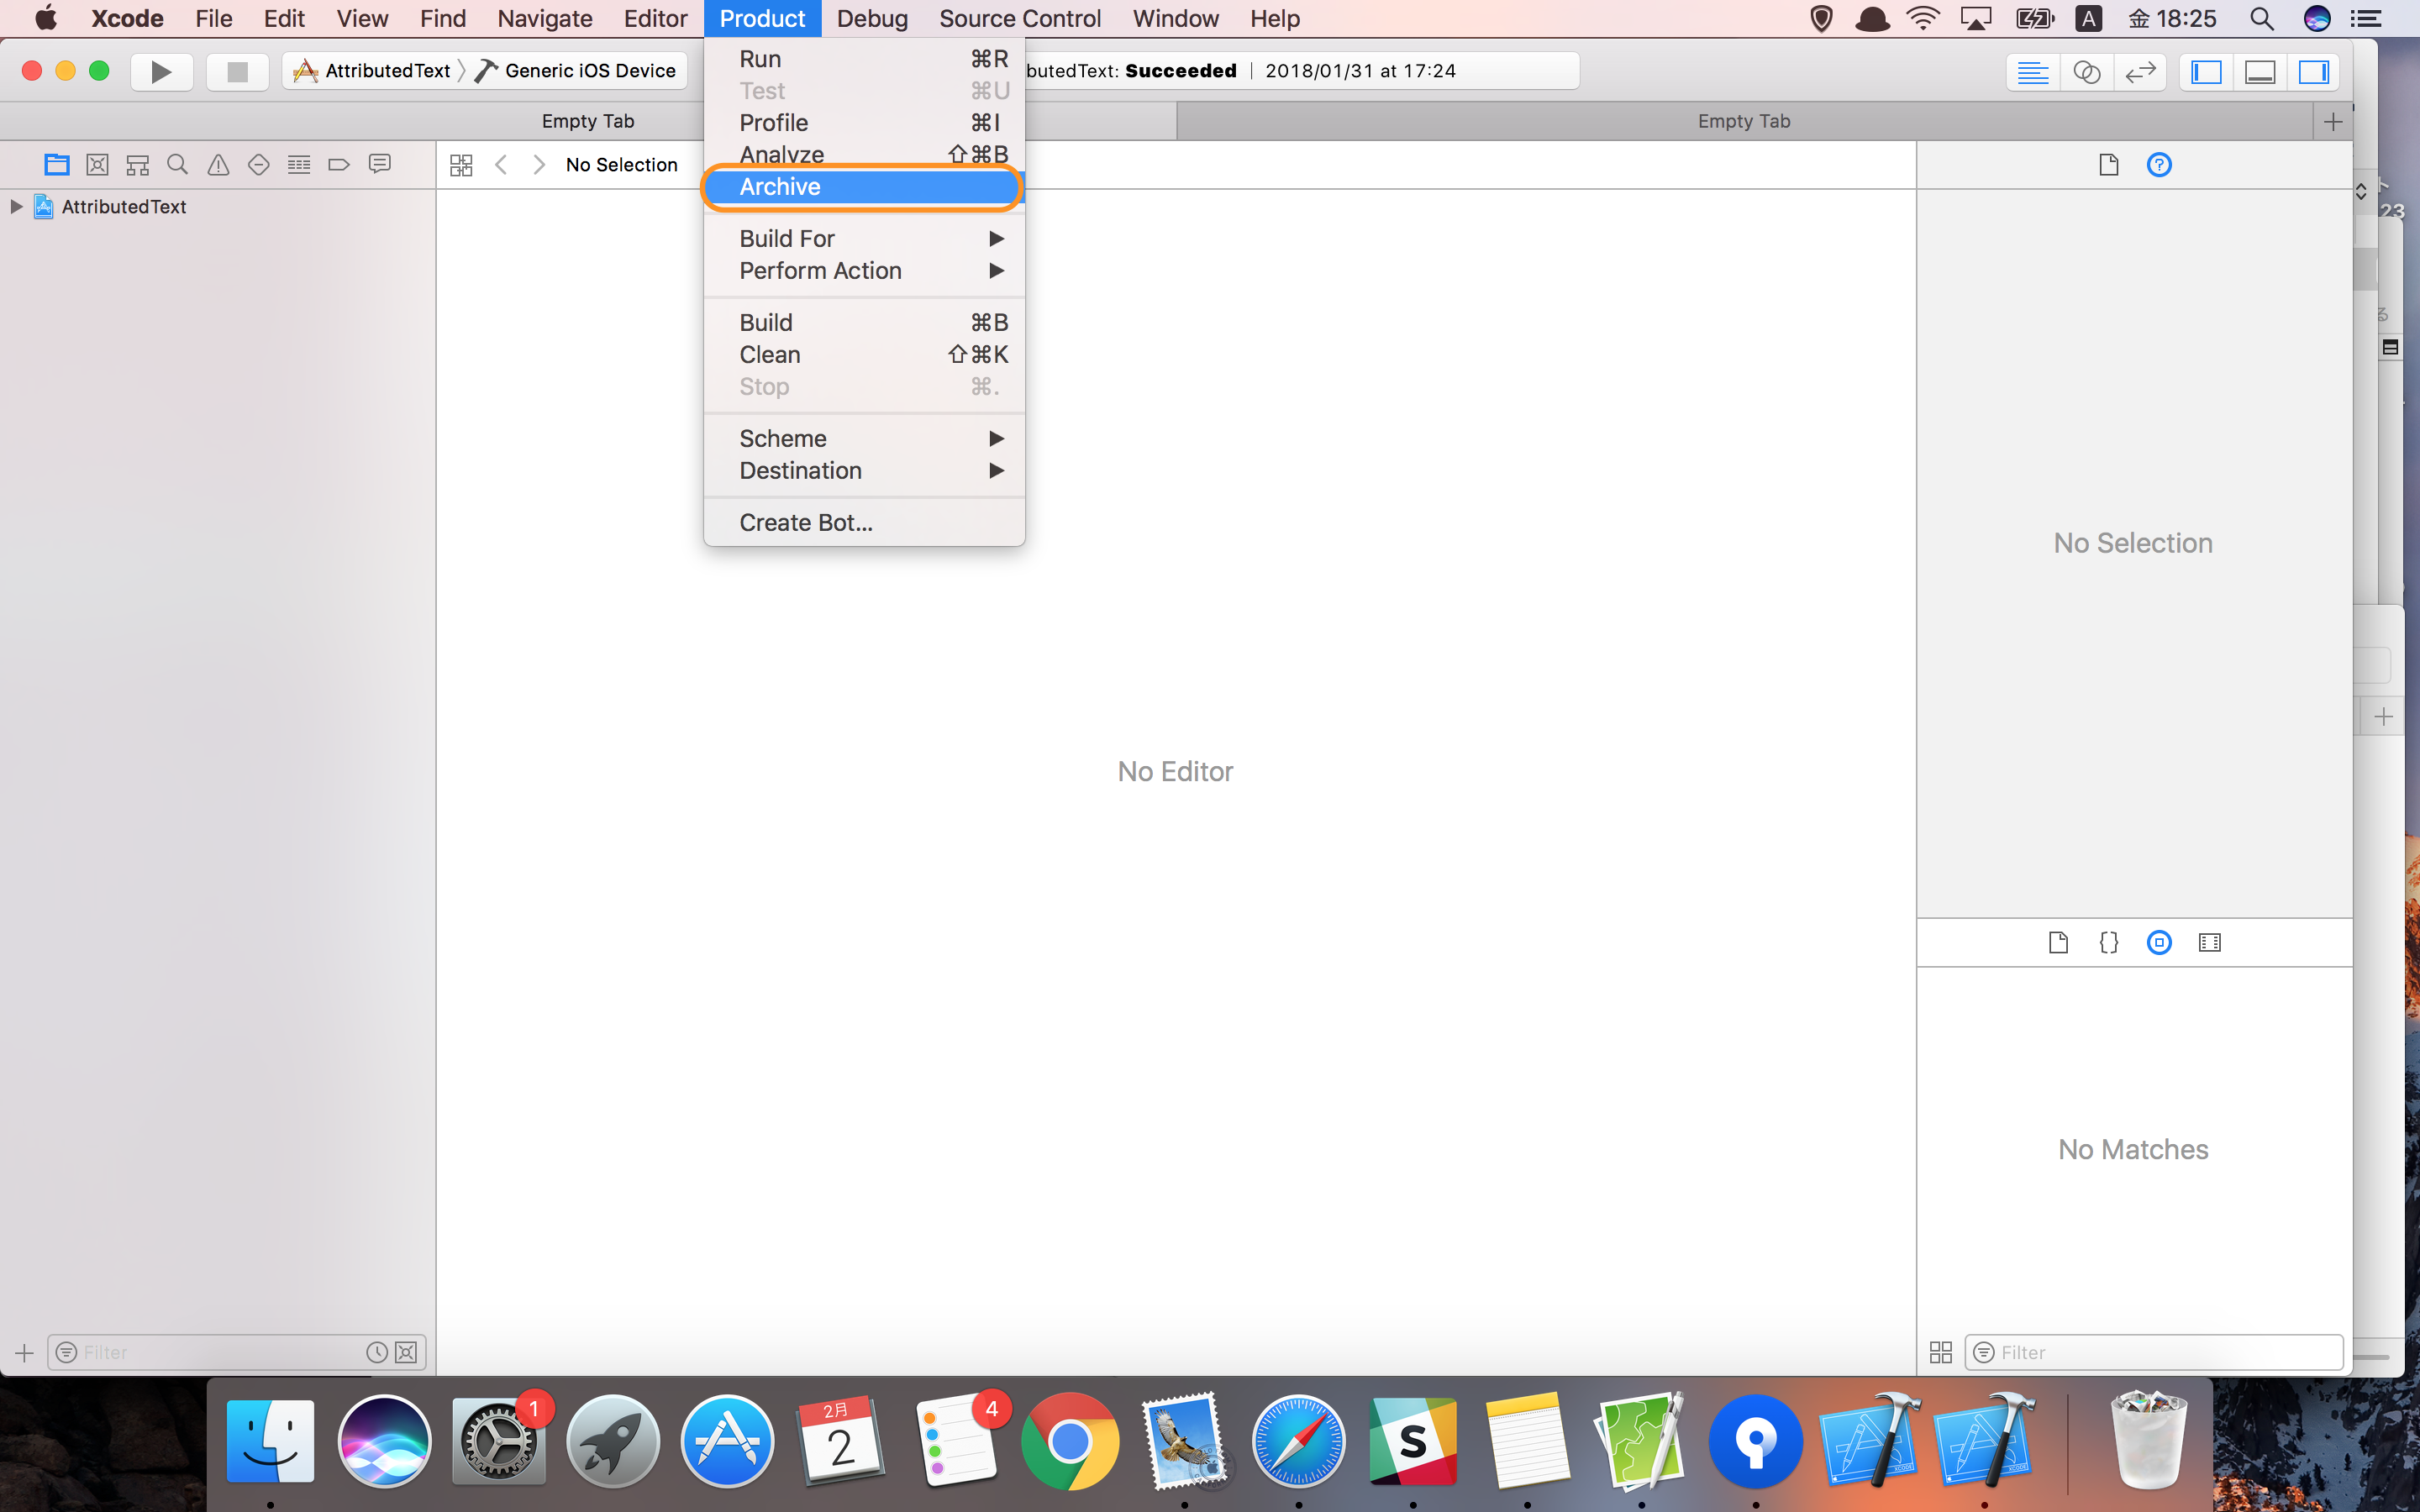Click the Utilities panel toggle icon
Viewport: 2420px width, 1512px height.
(2316, 70)
